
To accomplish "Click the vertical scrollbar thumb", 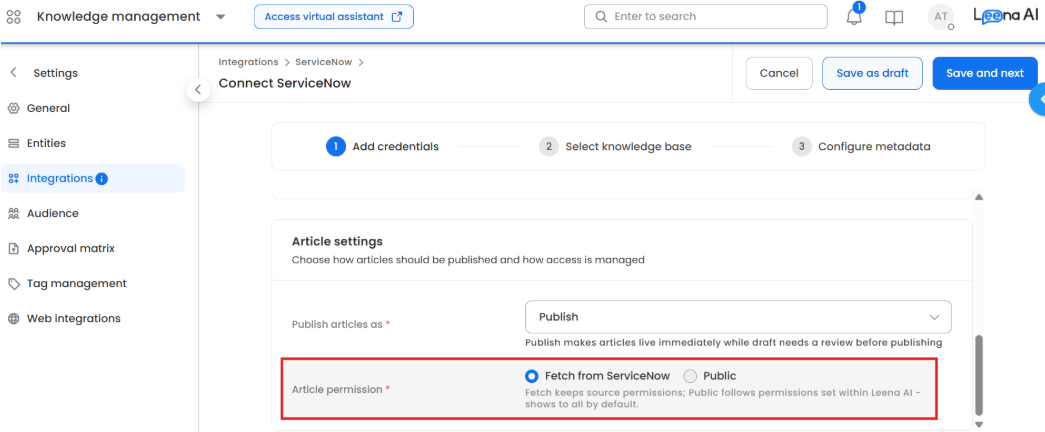I will pos(979,374).
